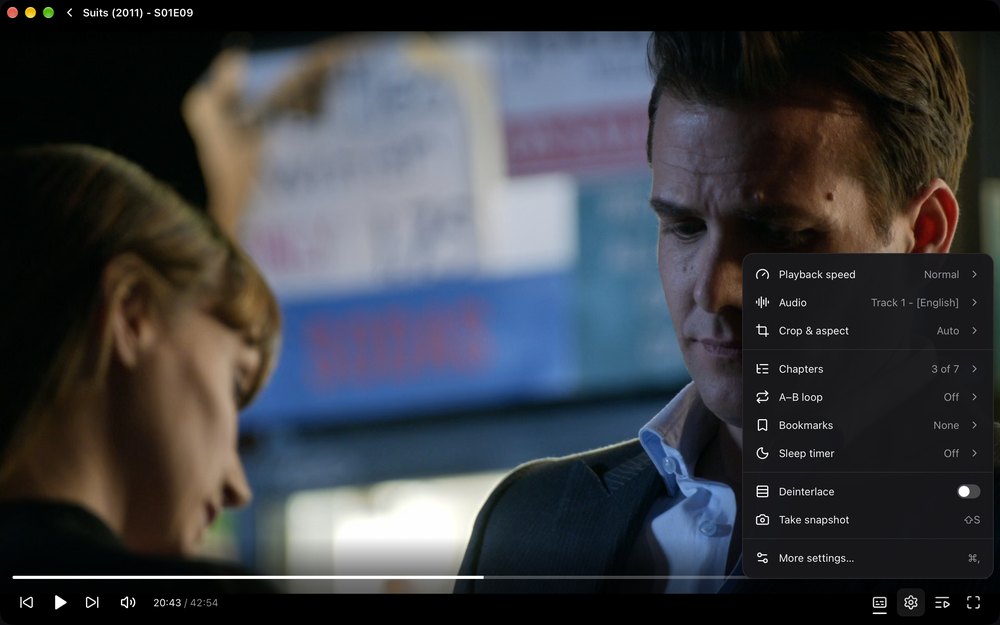The height and width of the screenshot is (625, 1000).
Task: Click the Track 1 - [English] value
Action: click(915, 303)
